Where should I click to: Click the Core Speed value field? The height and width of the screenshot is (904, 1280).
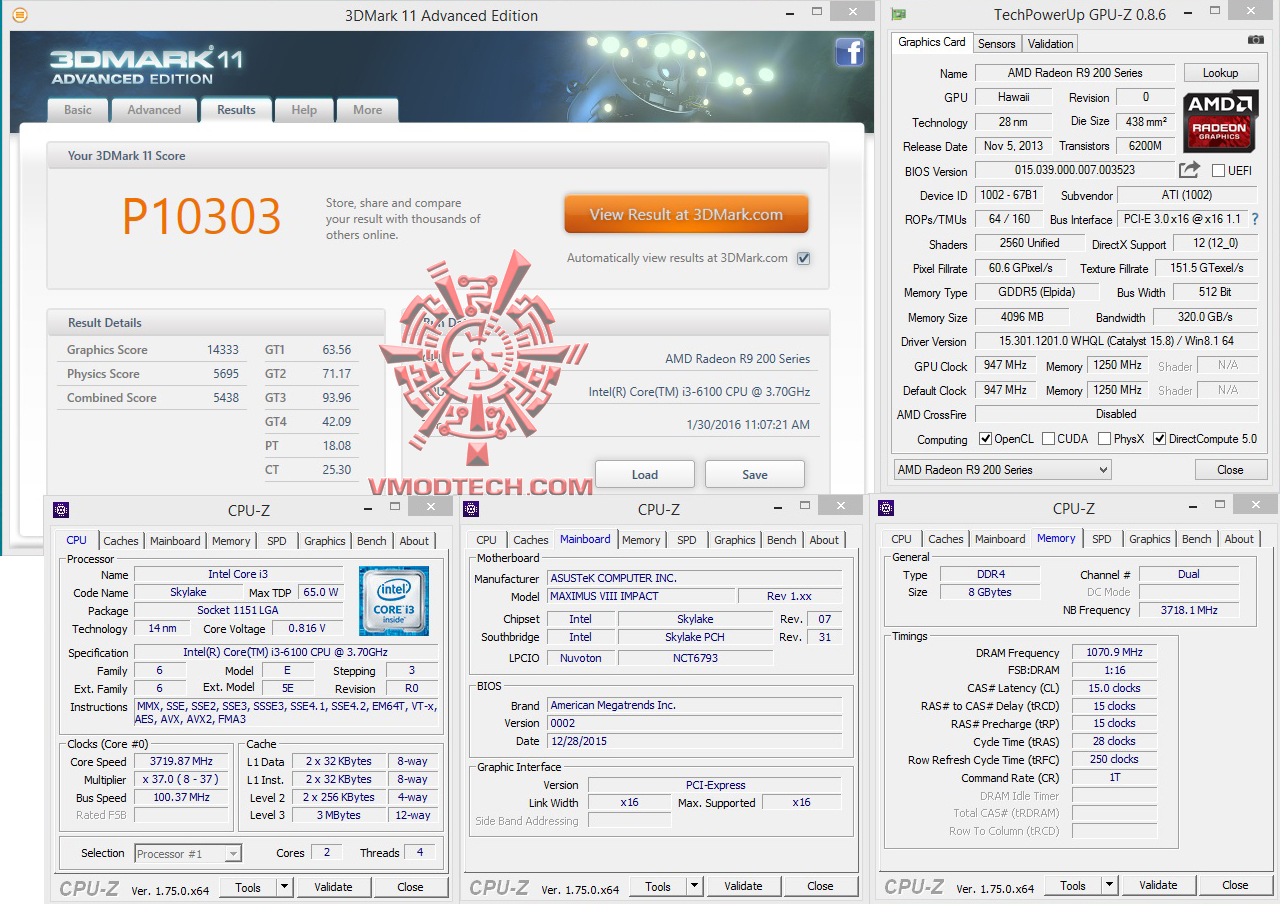(183, 762)
